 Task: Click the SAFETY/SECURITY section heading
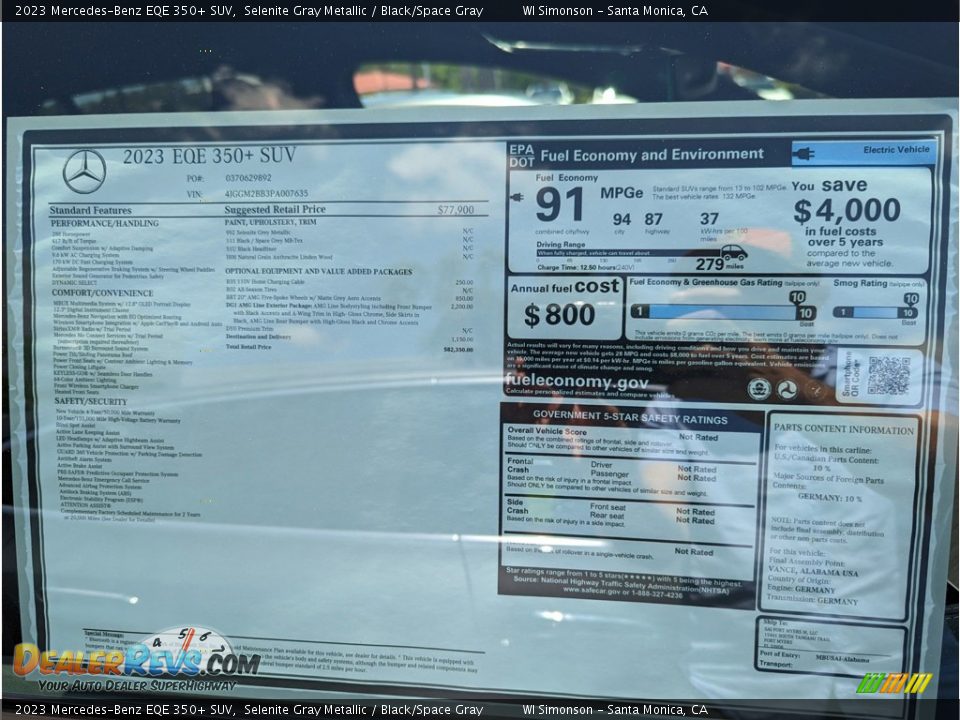click(x=91, y=402)
